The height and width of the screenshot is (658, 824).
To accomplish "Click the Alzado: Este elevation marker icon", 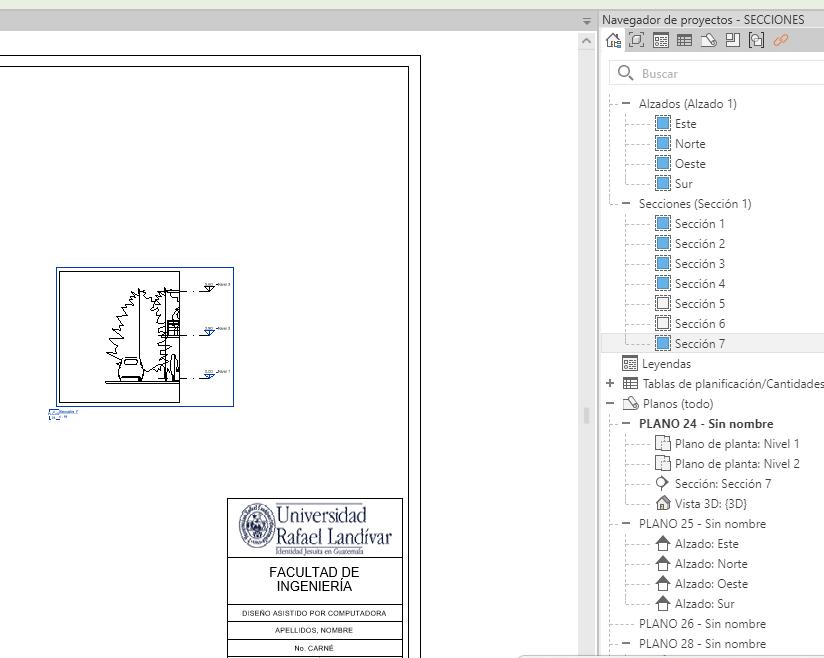I will [663, 543].
